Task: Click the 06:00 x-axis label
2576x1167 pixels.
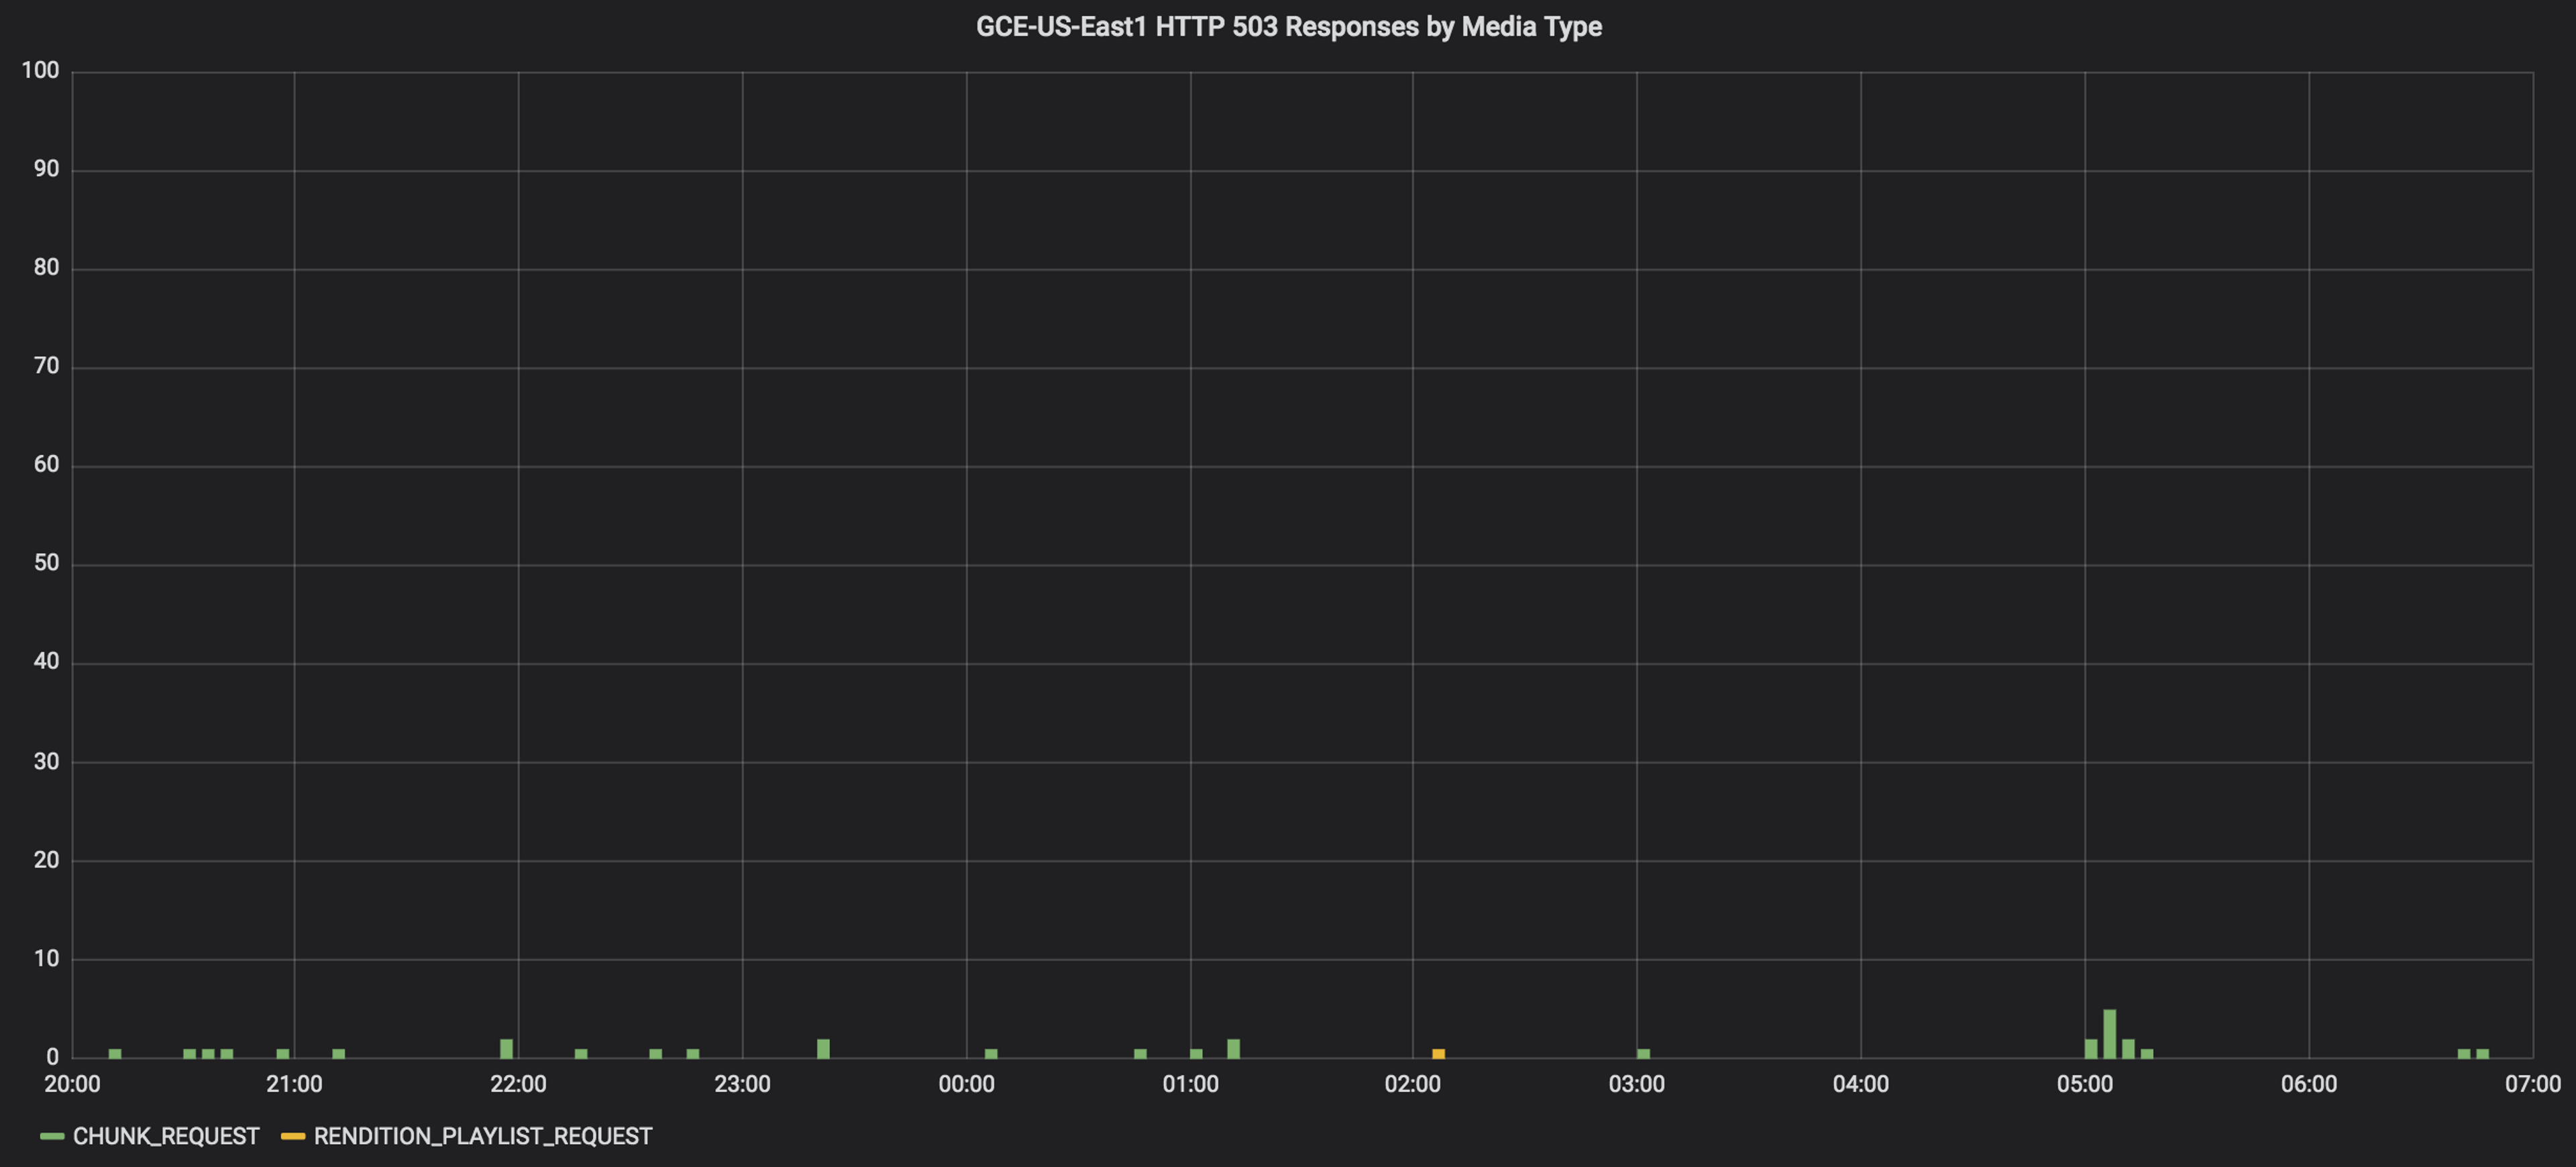Action: click(x=2308, y=1085)
